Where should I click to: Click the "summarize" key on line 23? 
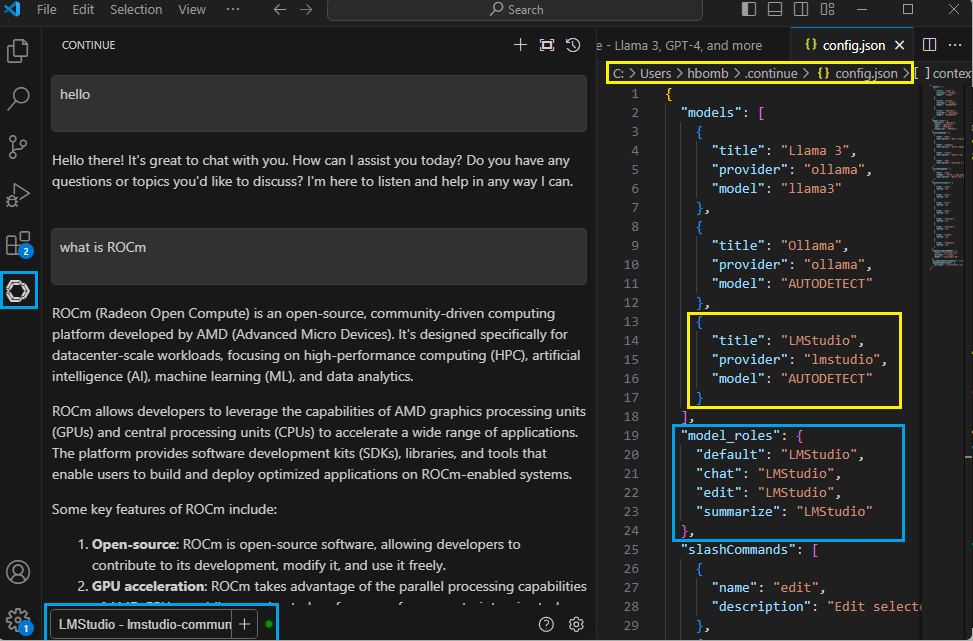coord(738,511)
